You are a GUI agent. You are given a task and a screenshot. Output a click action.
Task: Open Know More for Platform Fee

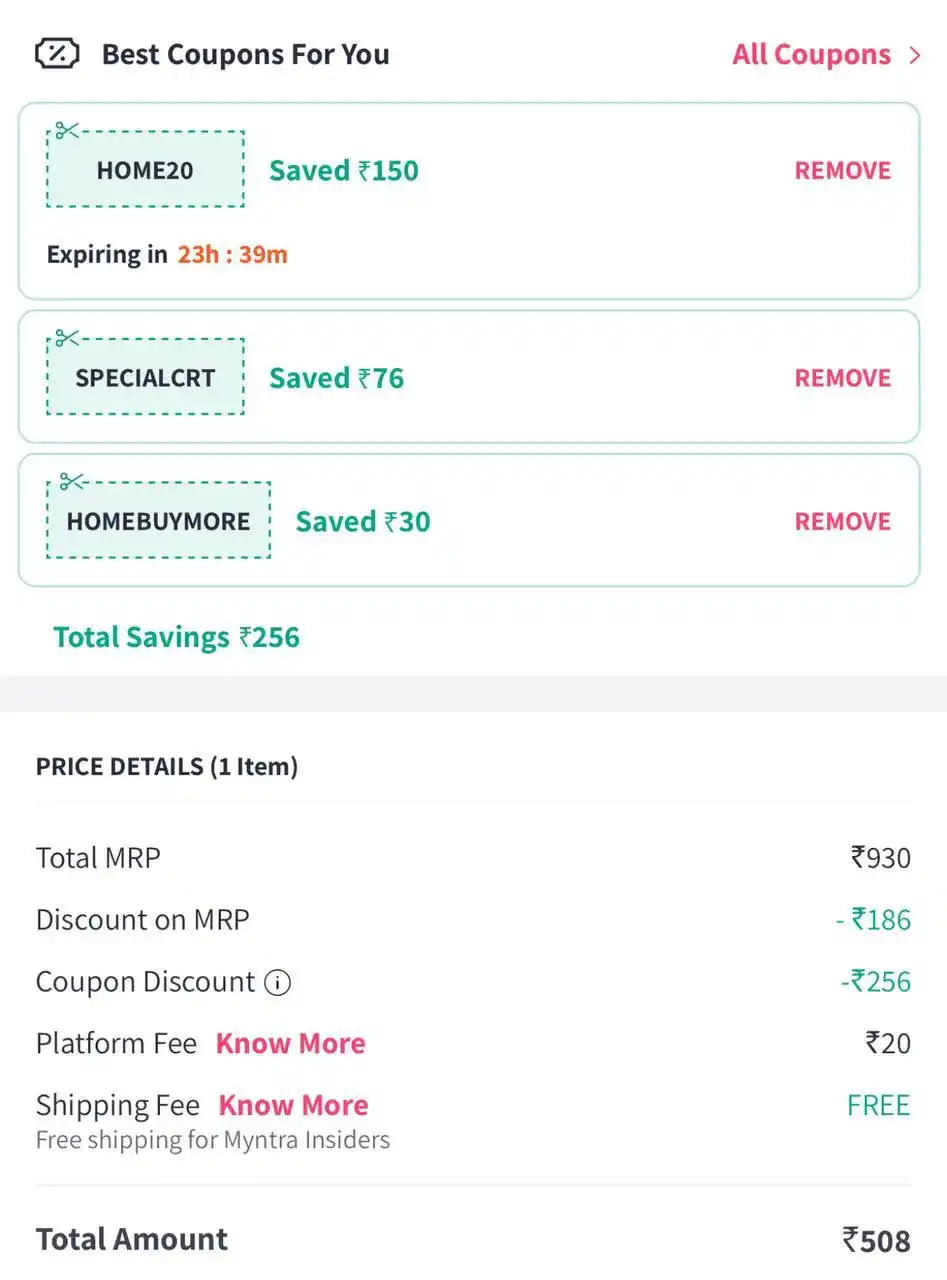(291, 1044)
